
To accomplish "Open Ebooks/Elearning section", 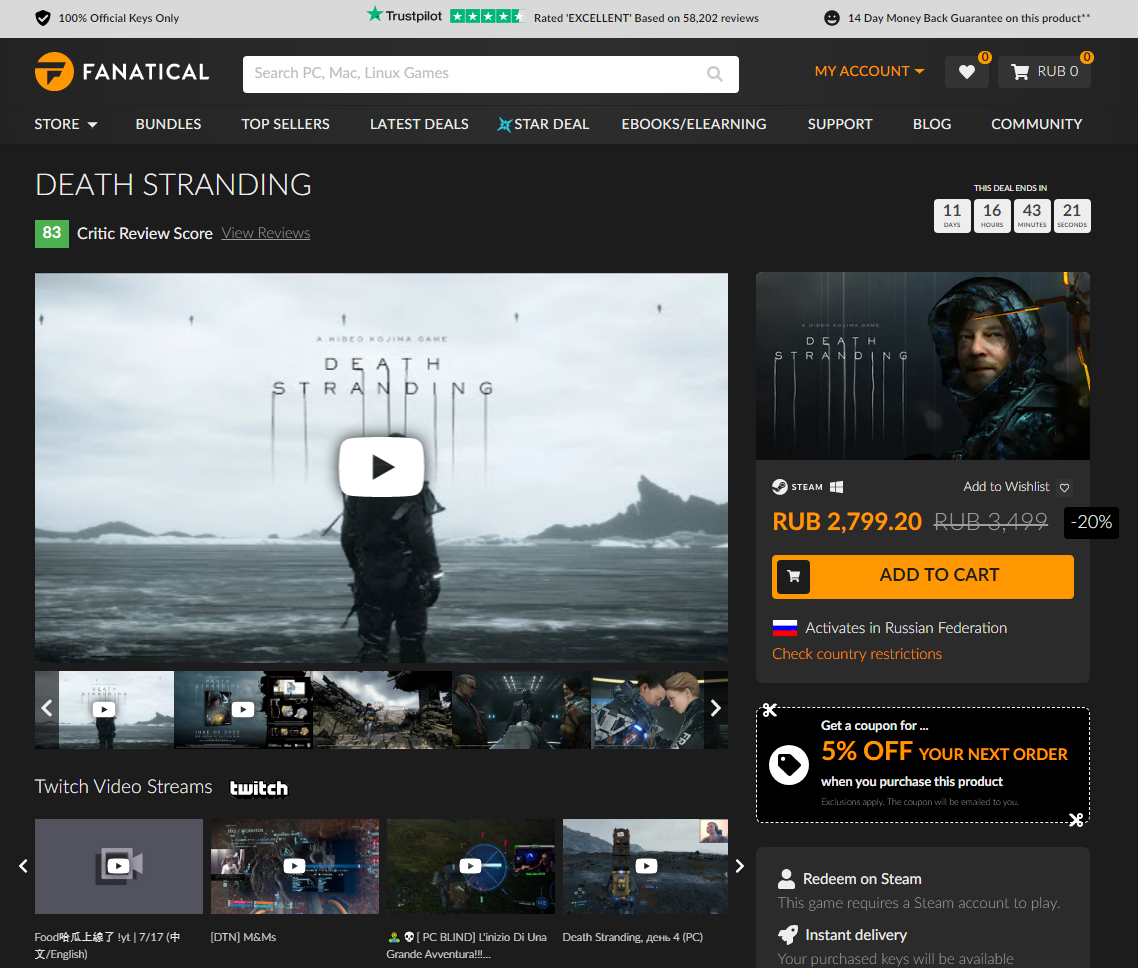I will point(693,124).
